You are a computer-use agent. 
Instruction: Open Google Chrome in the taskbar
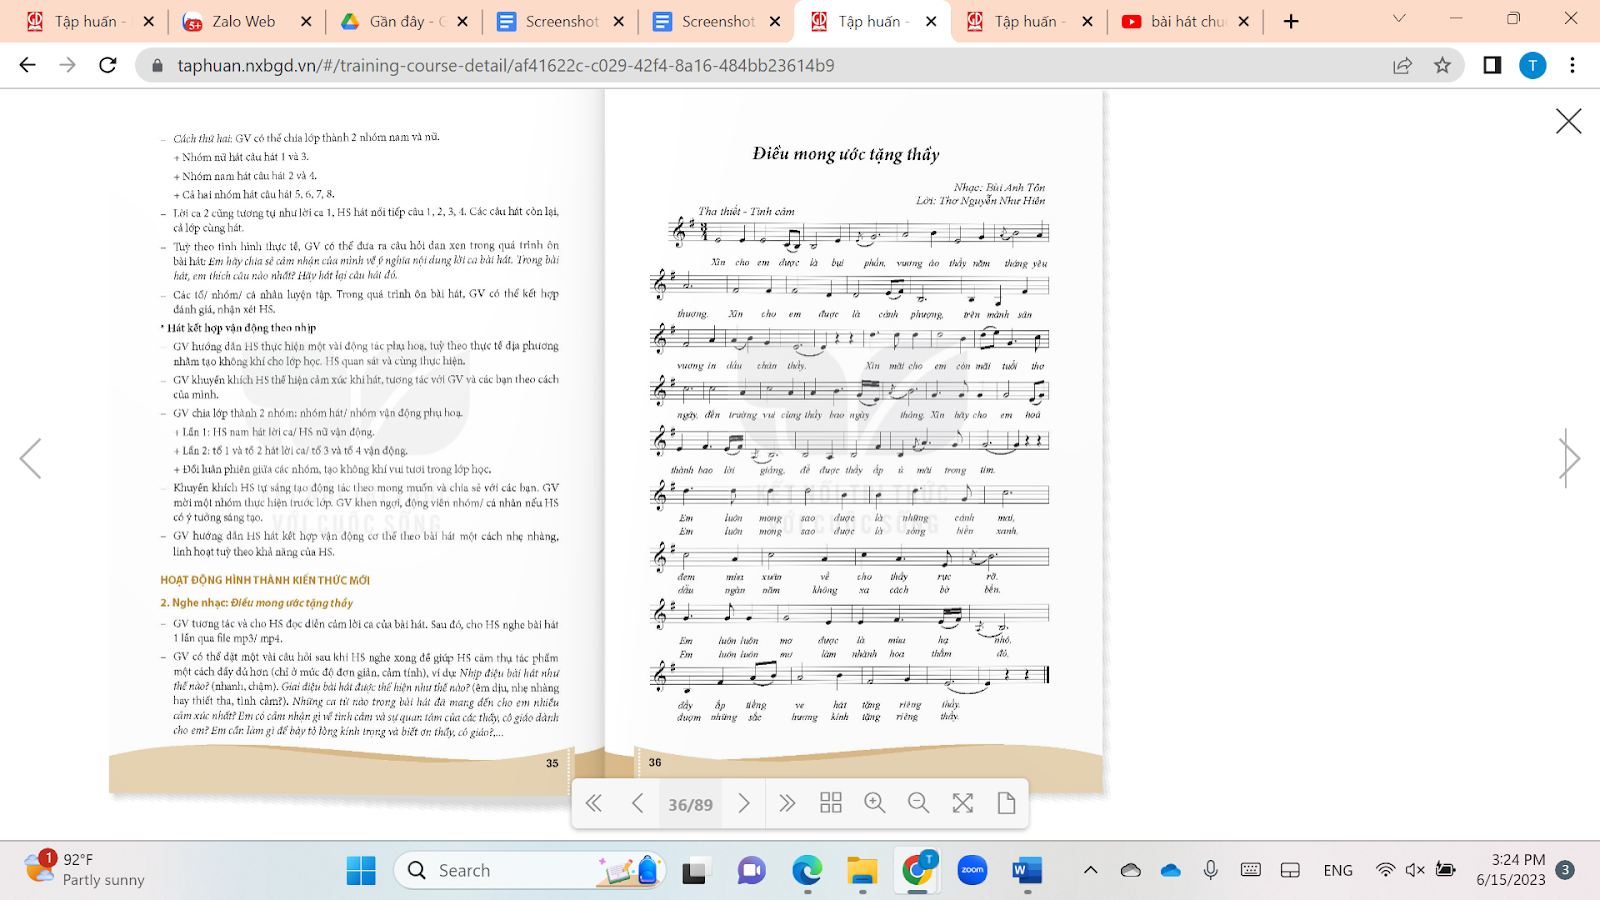(917, 870)
